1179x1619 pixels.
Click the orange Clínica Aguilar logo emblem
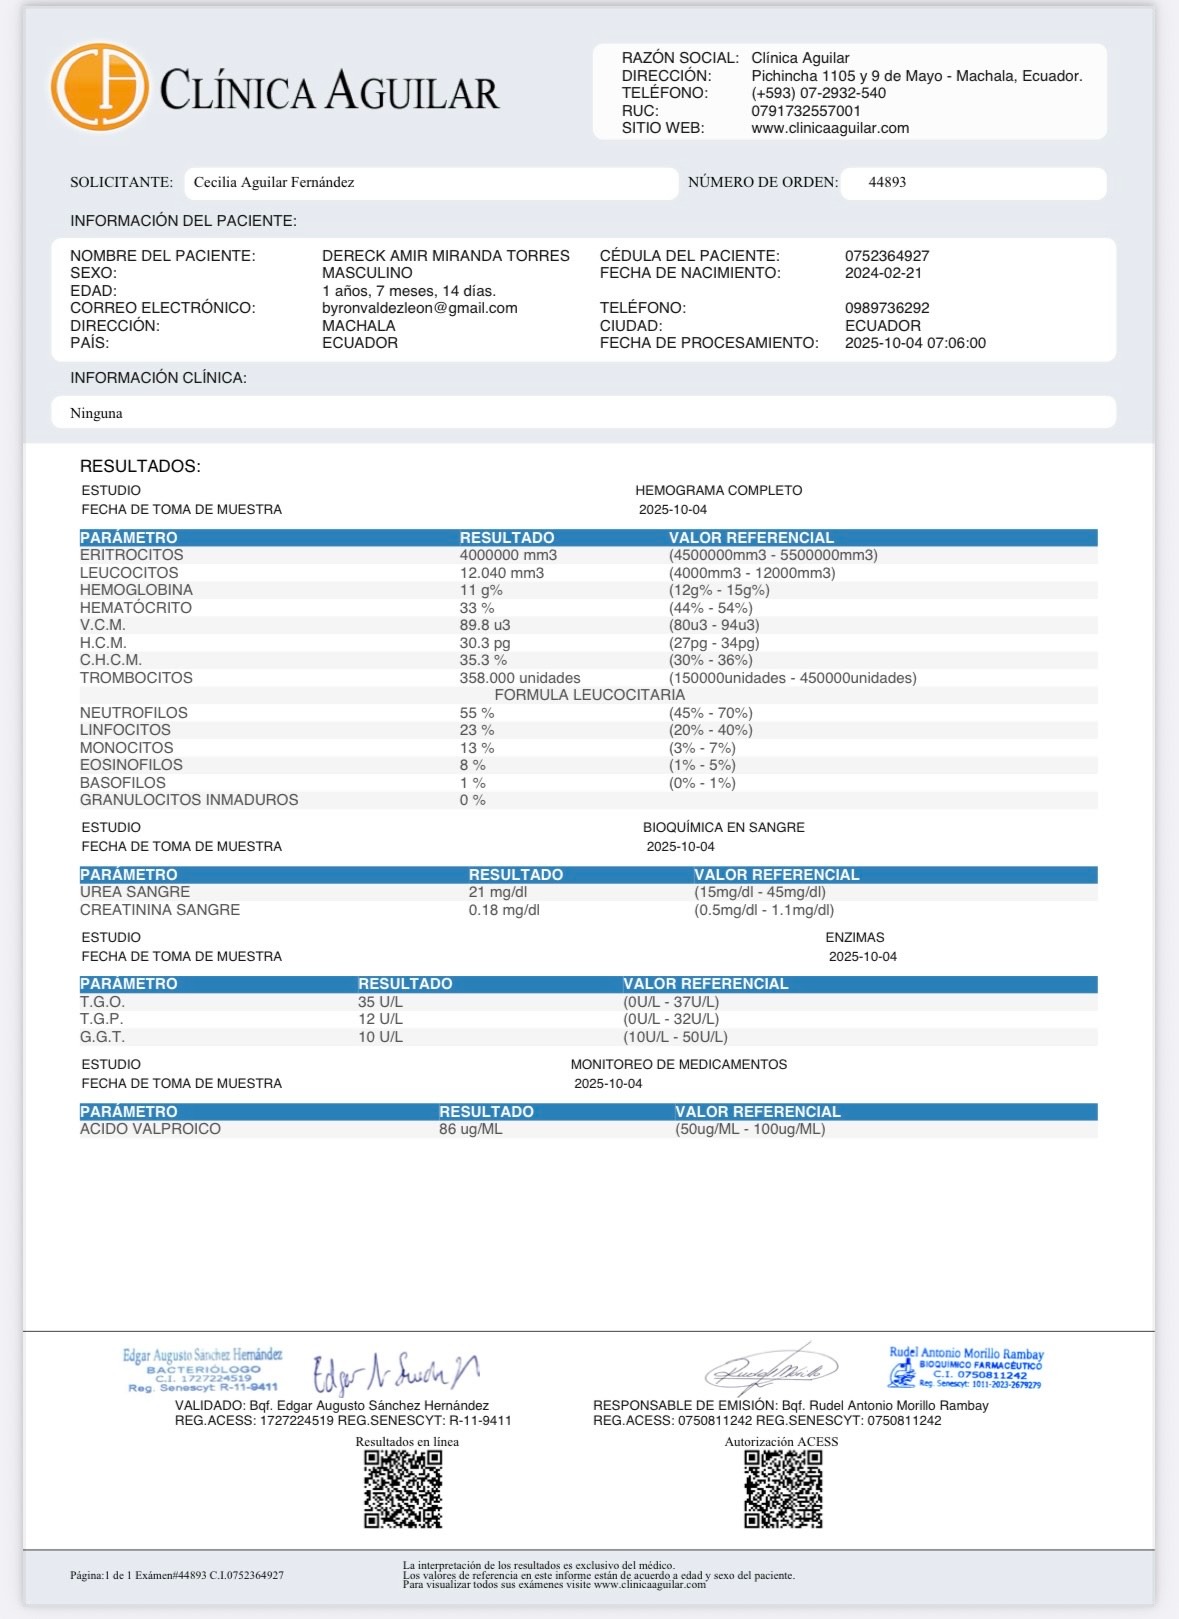[99, 87]
